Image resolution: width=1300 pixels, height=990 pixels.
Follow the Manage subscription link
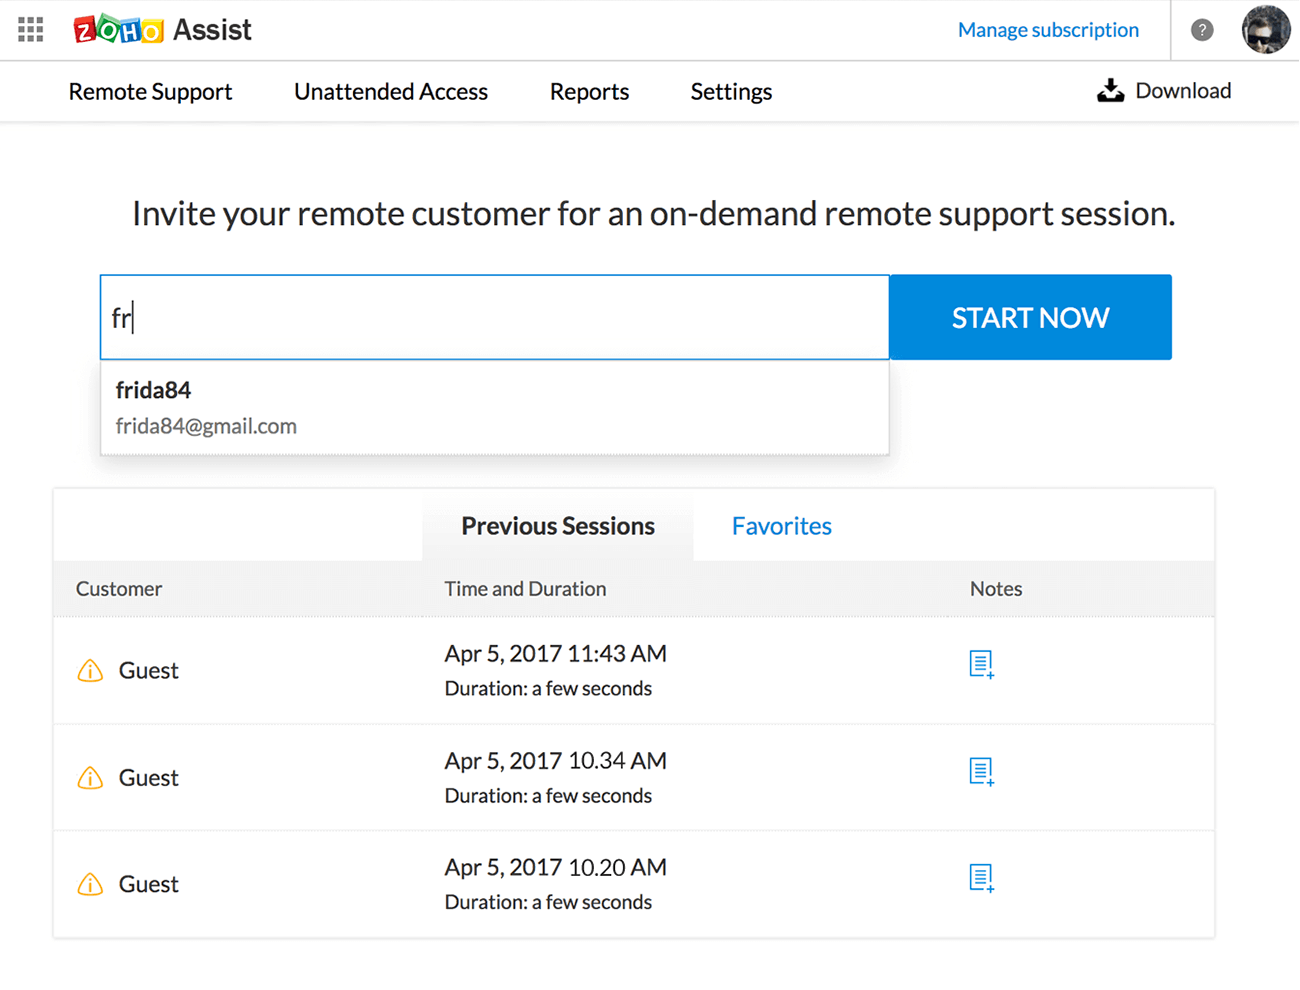coord(1048,30)
